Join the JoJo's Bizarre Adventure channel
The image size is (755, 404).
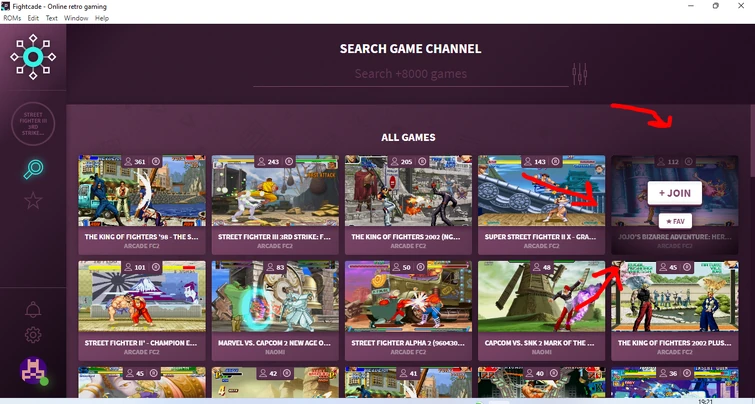point(675,193)
